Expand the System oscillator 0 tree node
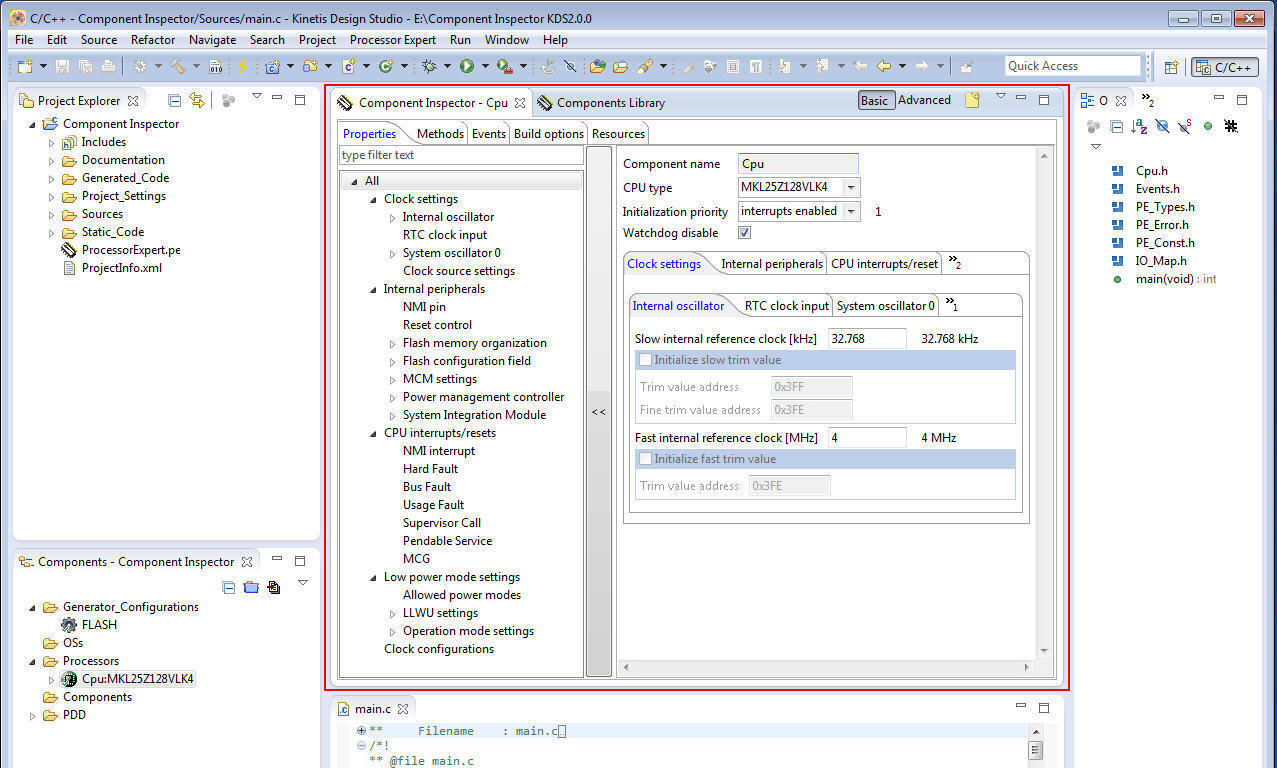This screenshot has width=1277, height=768. (393, 253)
